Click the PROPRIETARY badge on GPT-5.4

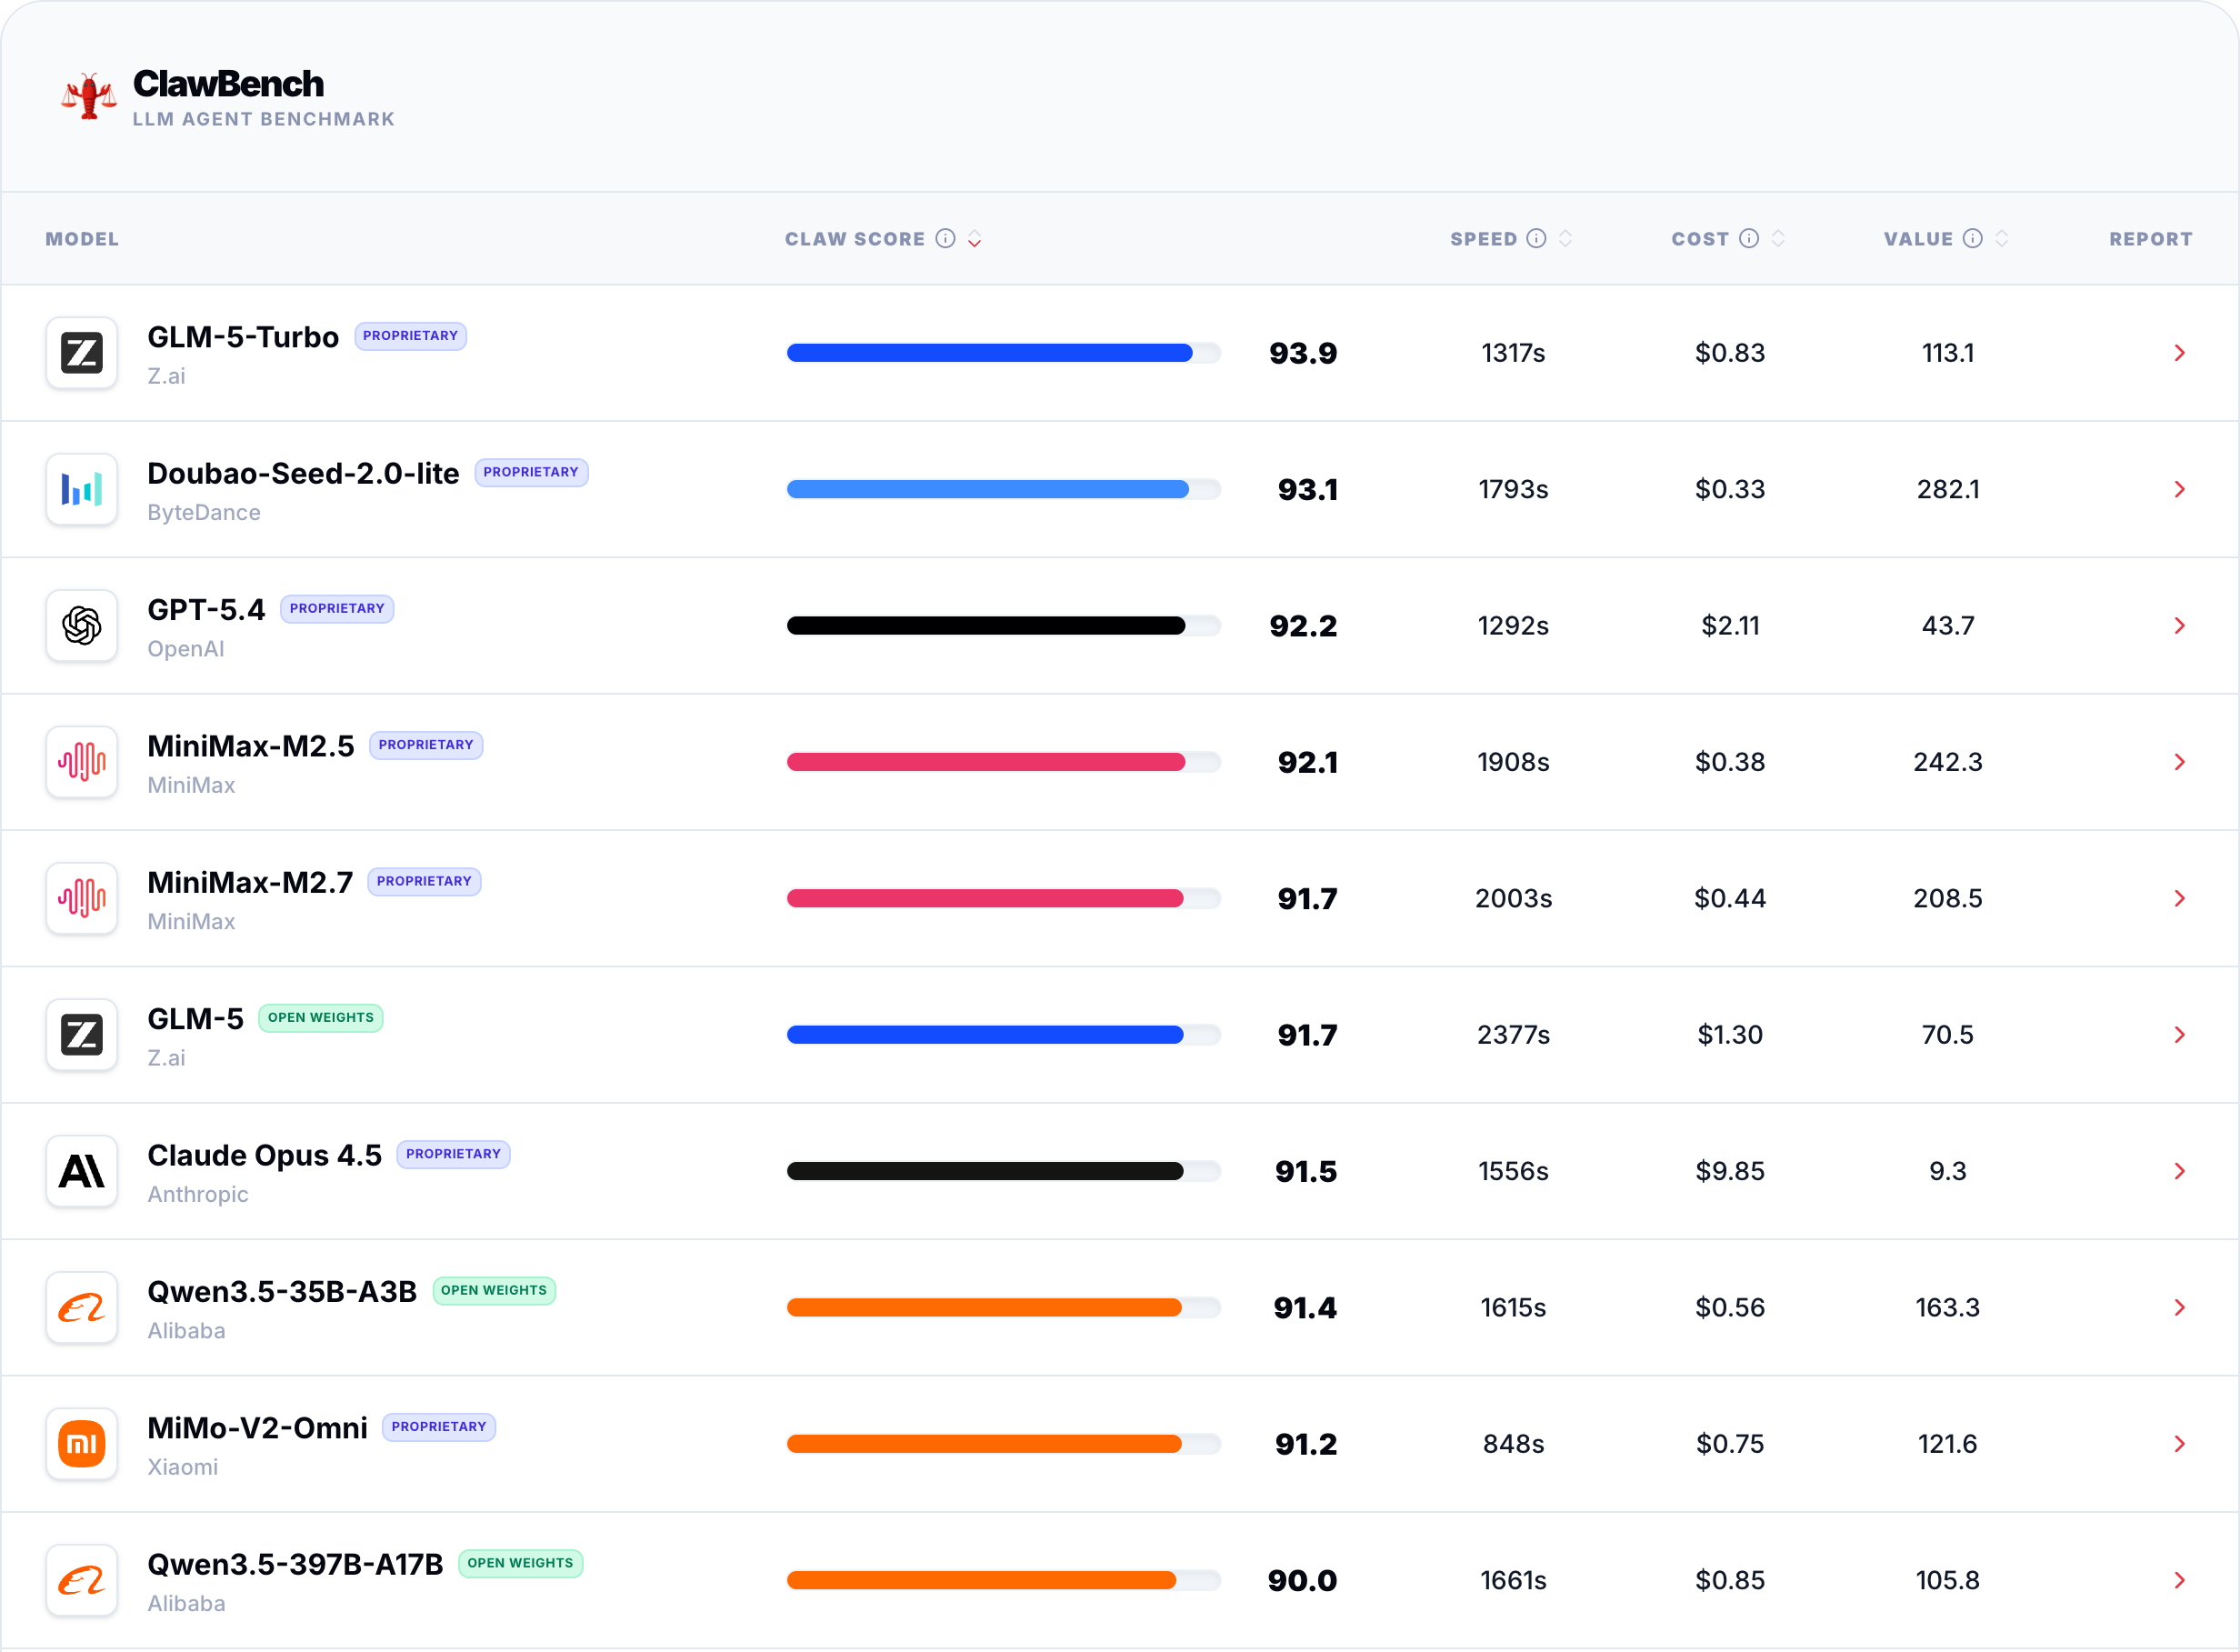pyautogui.click(x=337, y=609)
